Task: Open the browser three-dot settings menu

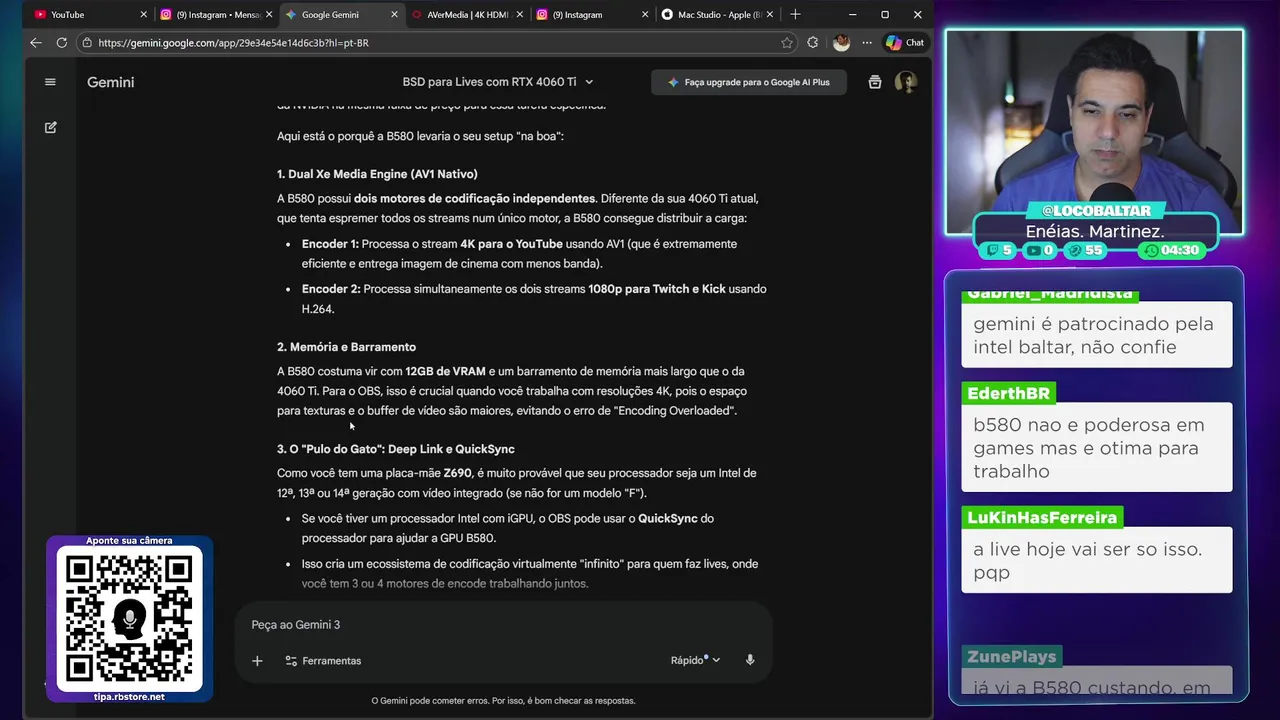Action: [x=866, y=43]
